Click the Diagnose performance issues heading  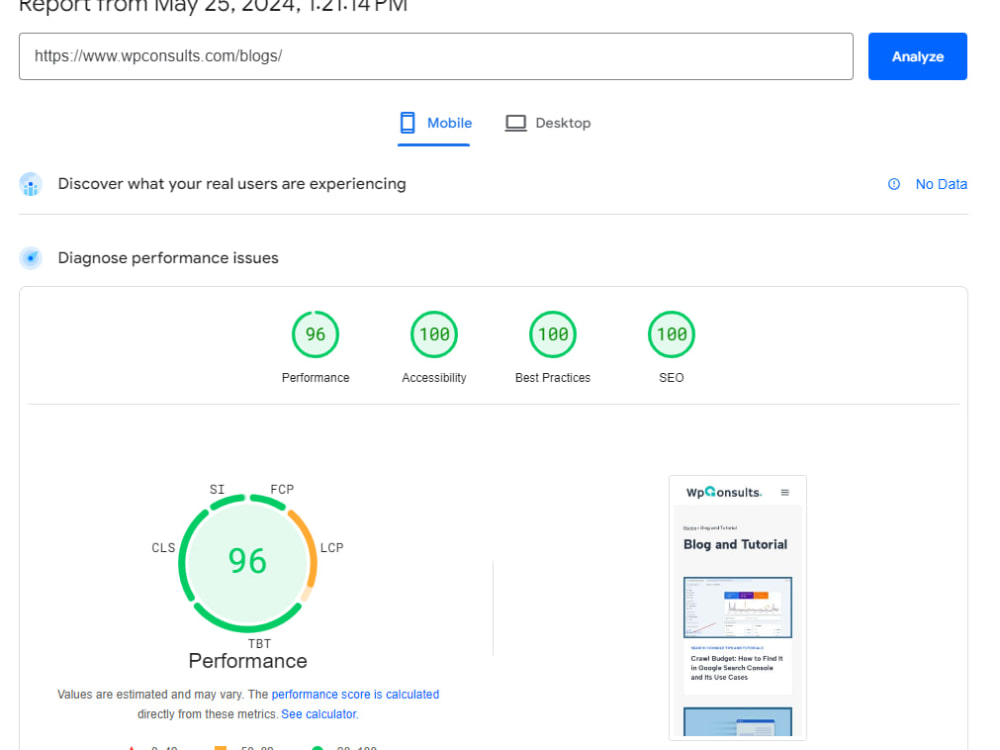[168, 258]
